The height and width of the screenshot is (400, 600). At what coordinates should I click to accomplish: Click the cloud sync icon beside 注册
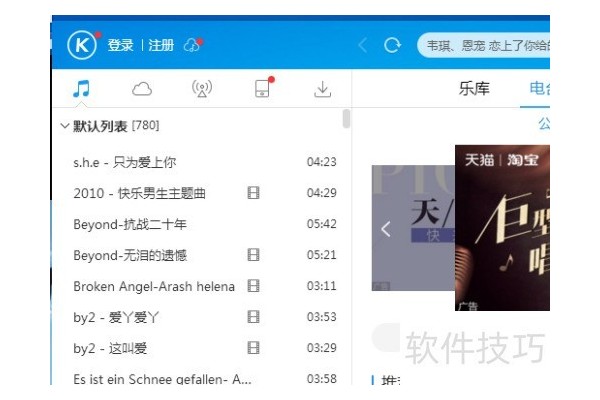[193, 45]
